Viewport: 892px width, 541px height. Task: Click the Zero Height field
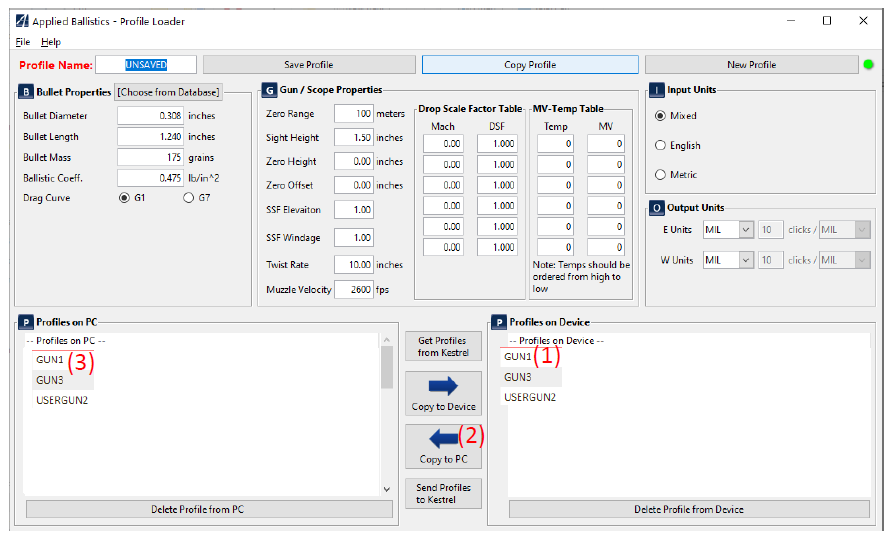tap(354, 162)
